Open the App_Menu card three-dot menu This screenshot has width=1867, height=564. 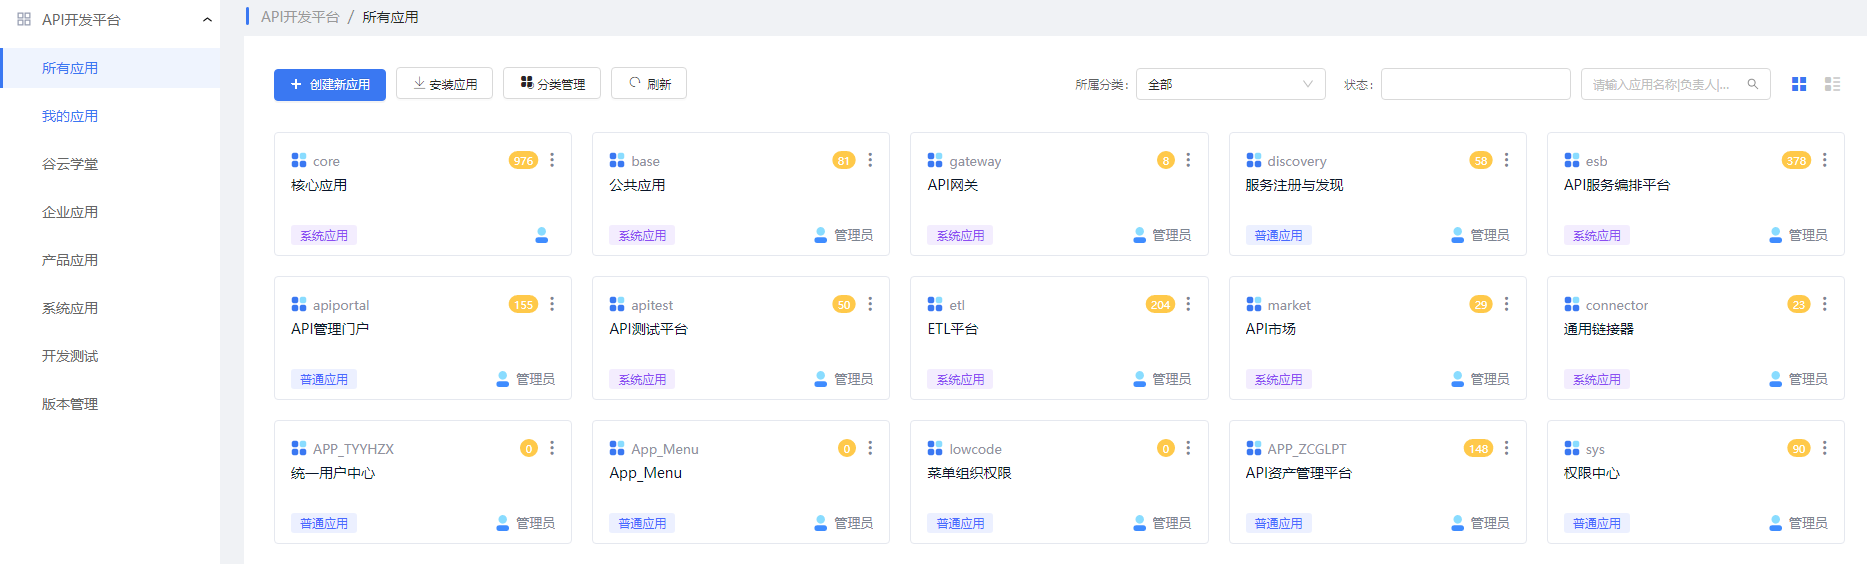(x=870, y=448)
